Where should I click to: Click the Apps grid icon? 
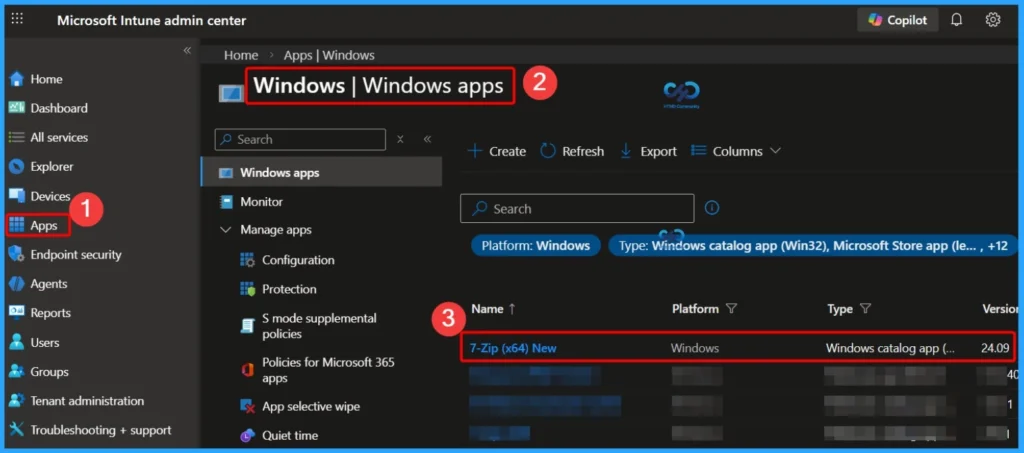coord(17,226)
